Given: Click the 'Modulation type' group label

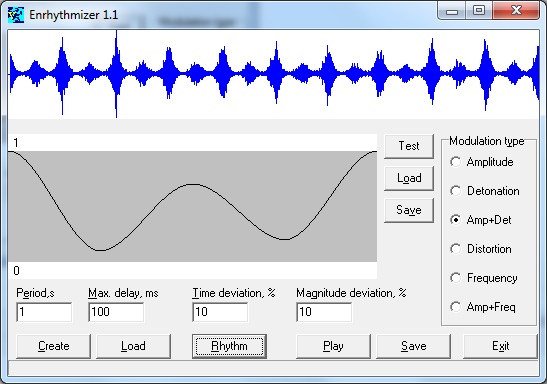Looking at the screenshot, I should click(x=487, y=141).
